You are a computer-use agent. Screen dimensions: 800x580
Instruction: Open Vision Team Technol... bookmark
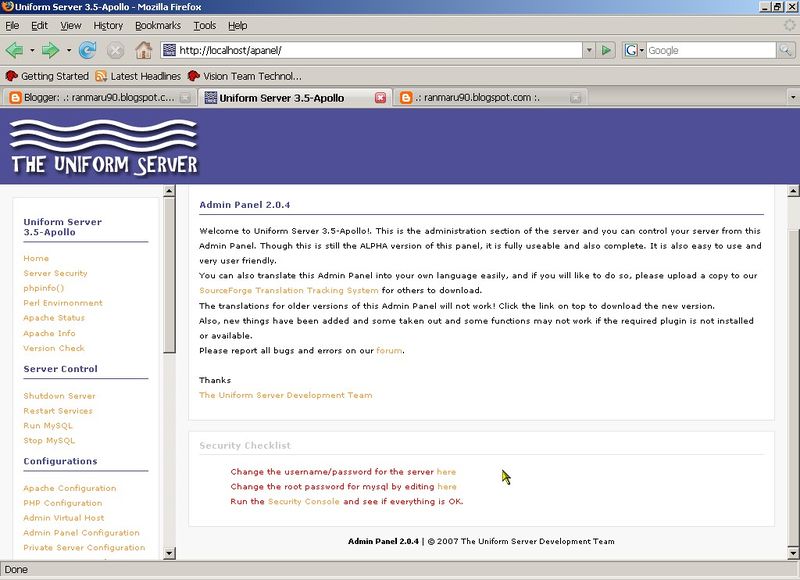point(245,76)
